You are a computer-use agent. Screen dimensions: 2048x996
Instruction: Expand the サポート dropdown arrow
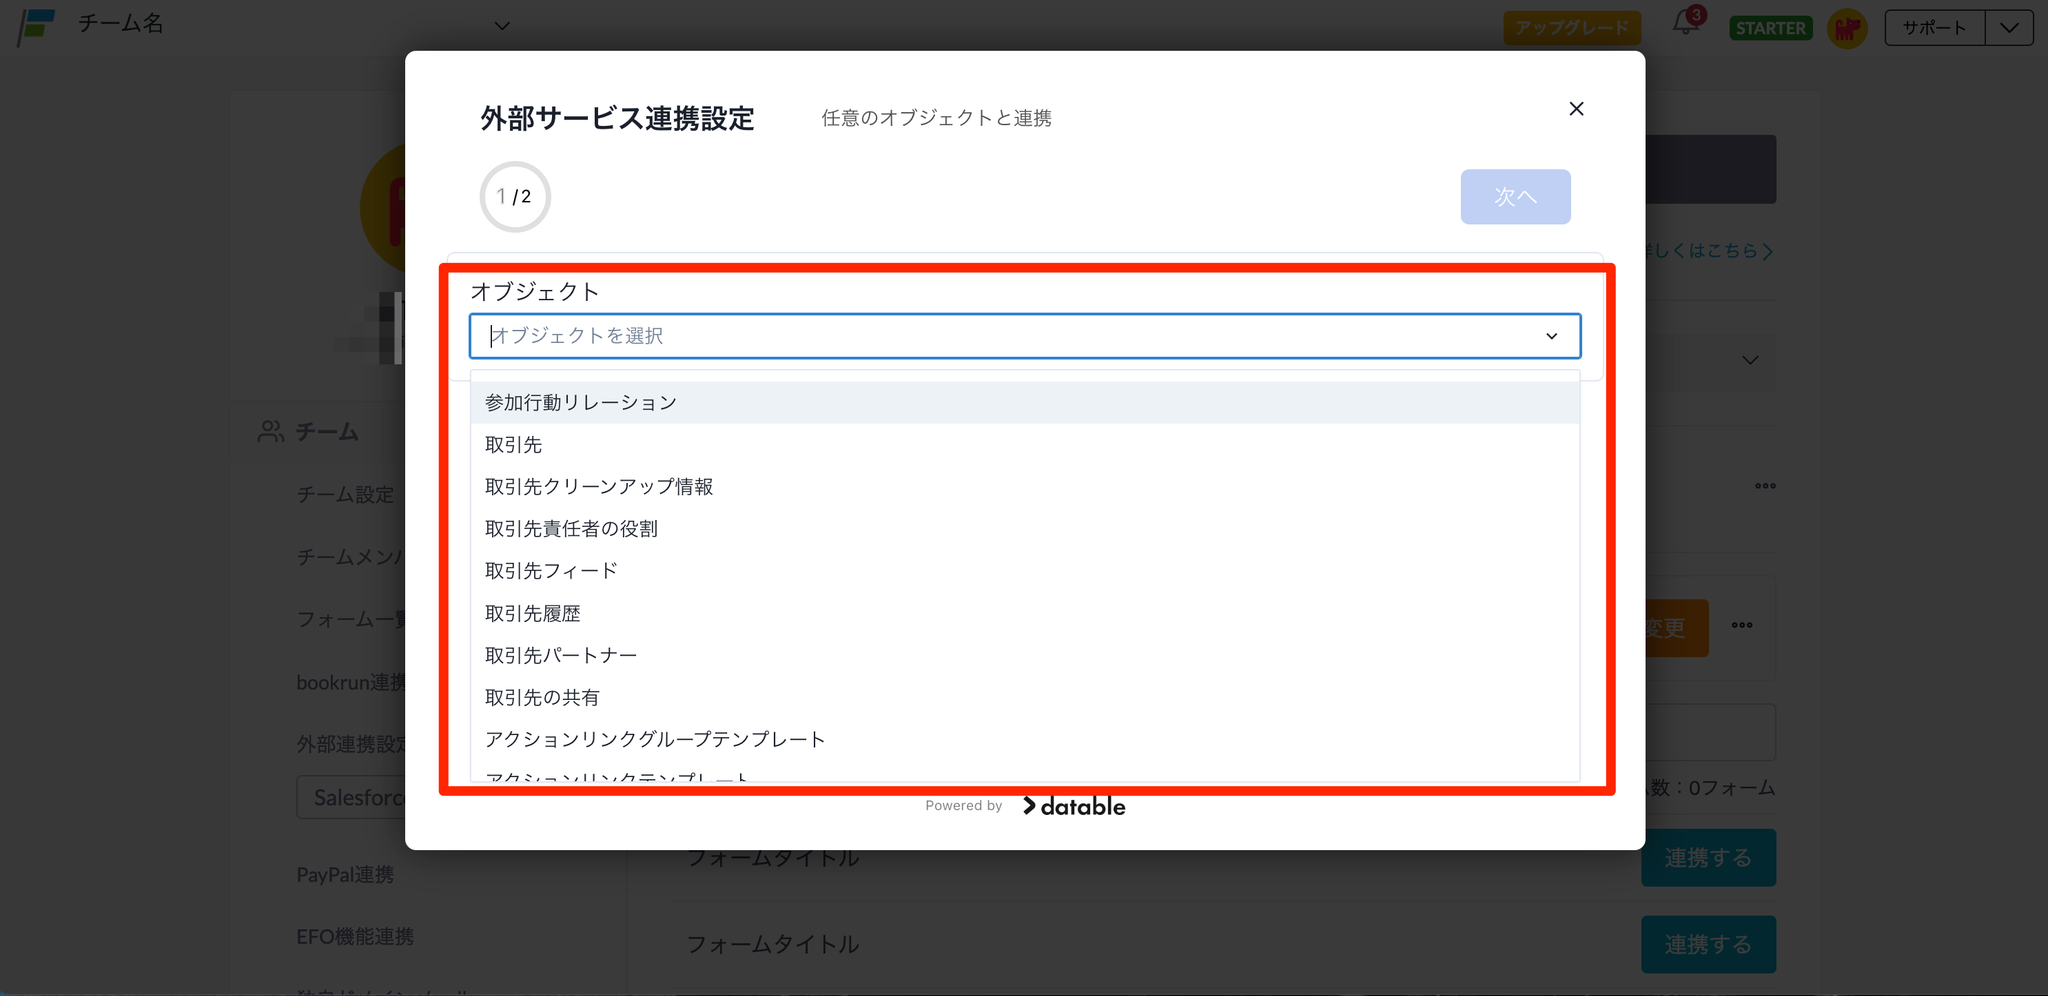2009,28
